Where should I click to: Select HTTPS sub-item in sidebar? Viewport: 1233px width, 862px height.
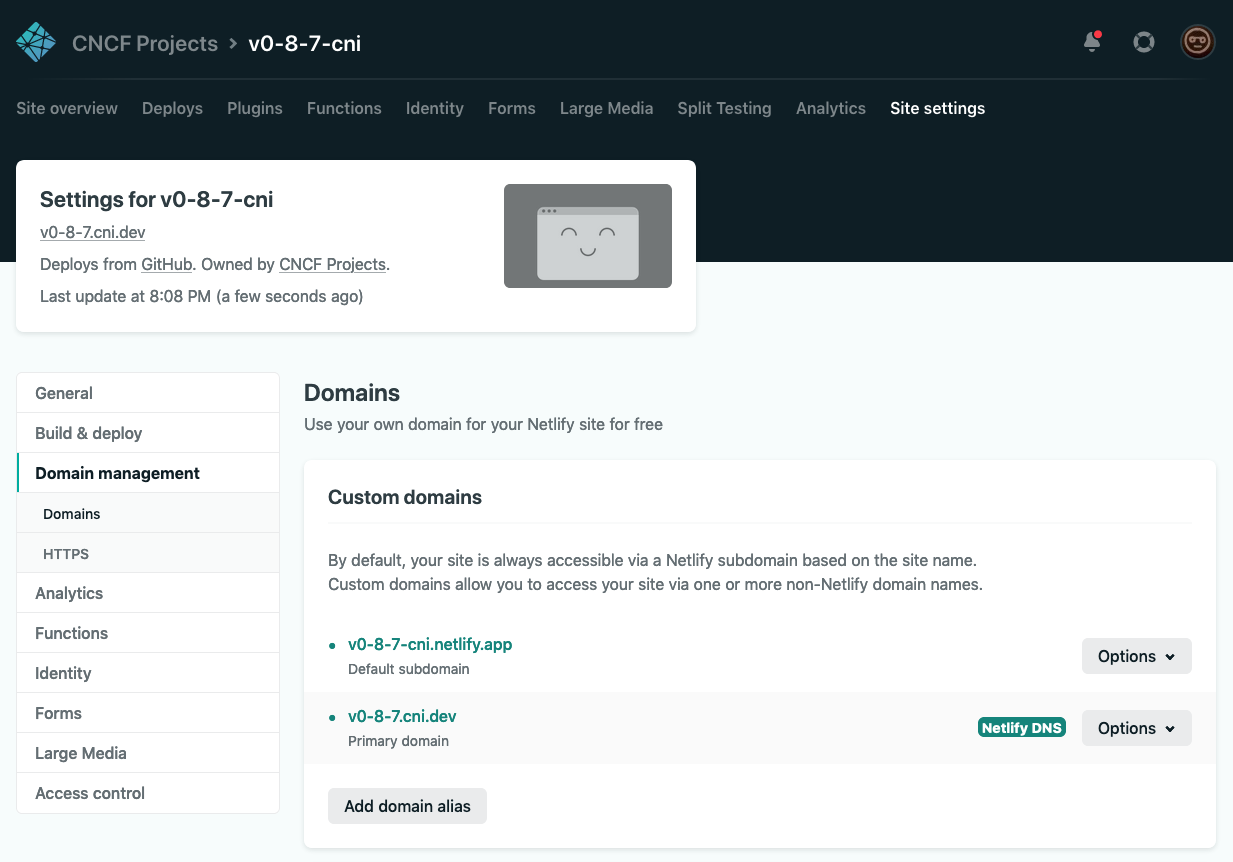coord(148,553)
